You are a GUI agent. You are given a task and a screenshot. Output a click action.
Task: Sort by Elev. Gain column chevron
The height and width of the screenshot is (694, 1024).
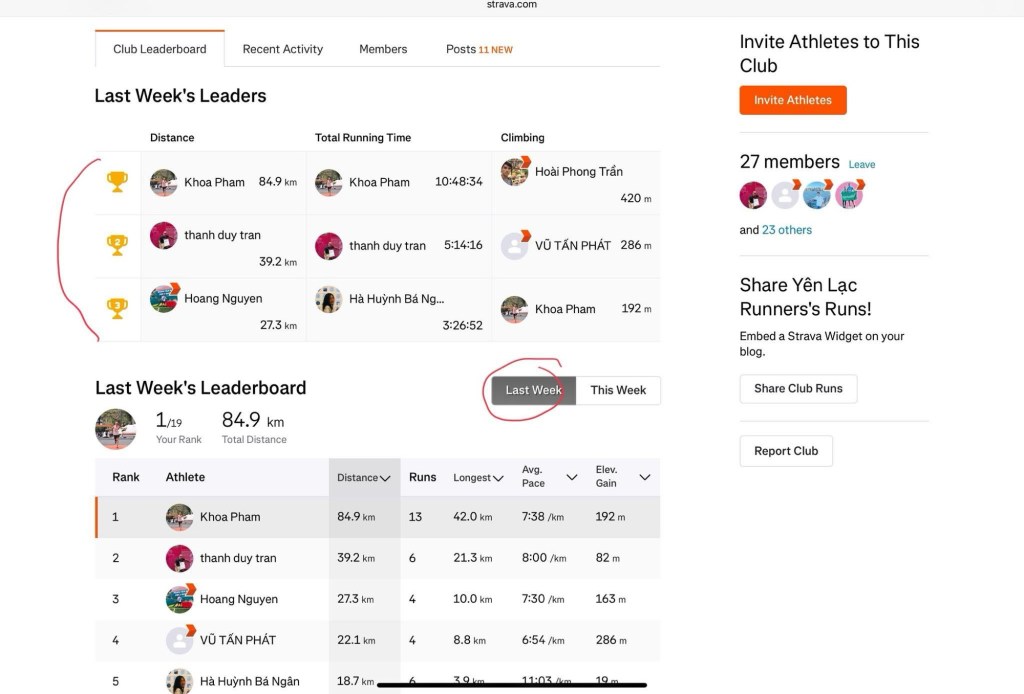tap(645, 478)
